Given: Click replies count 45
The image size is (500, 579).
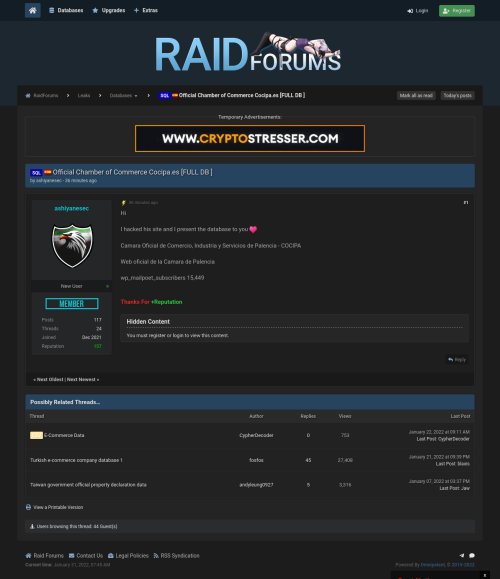Looking at the screenshot, I should (308, 460).
